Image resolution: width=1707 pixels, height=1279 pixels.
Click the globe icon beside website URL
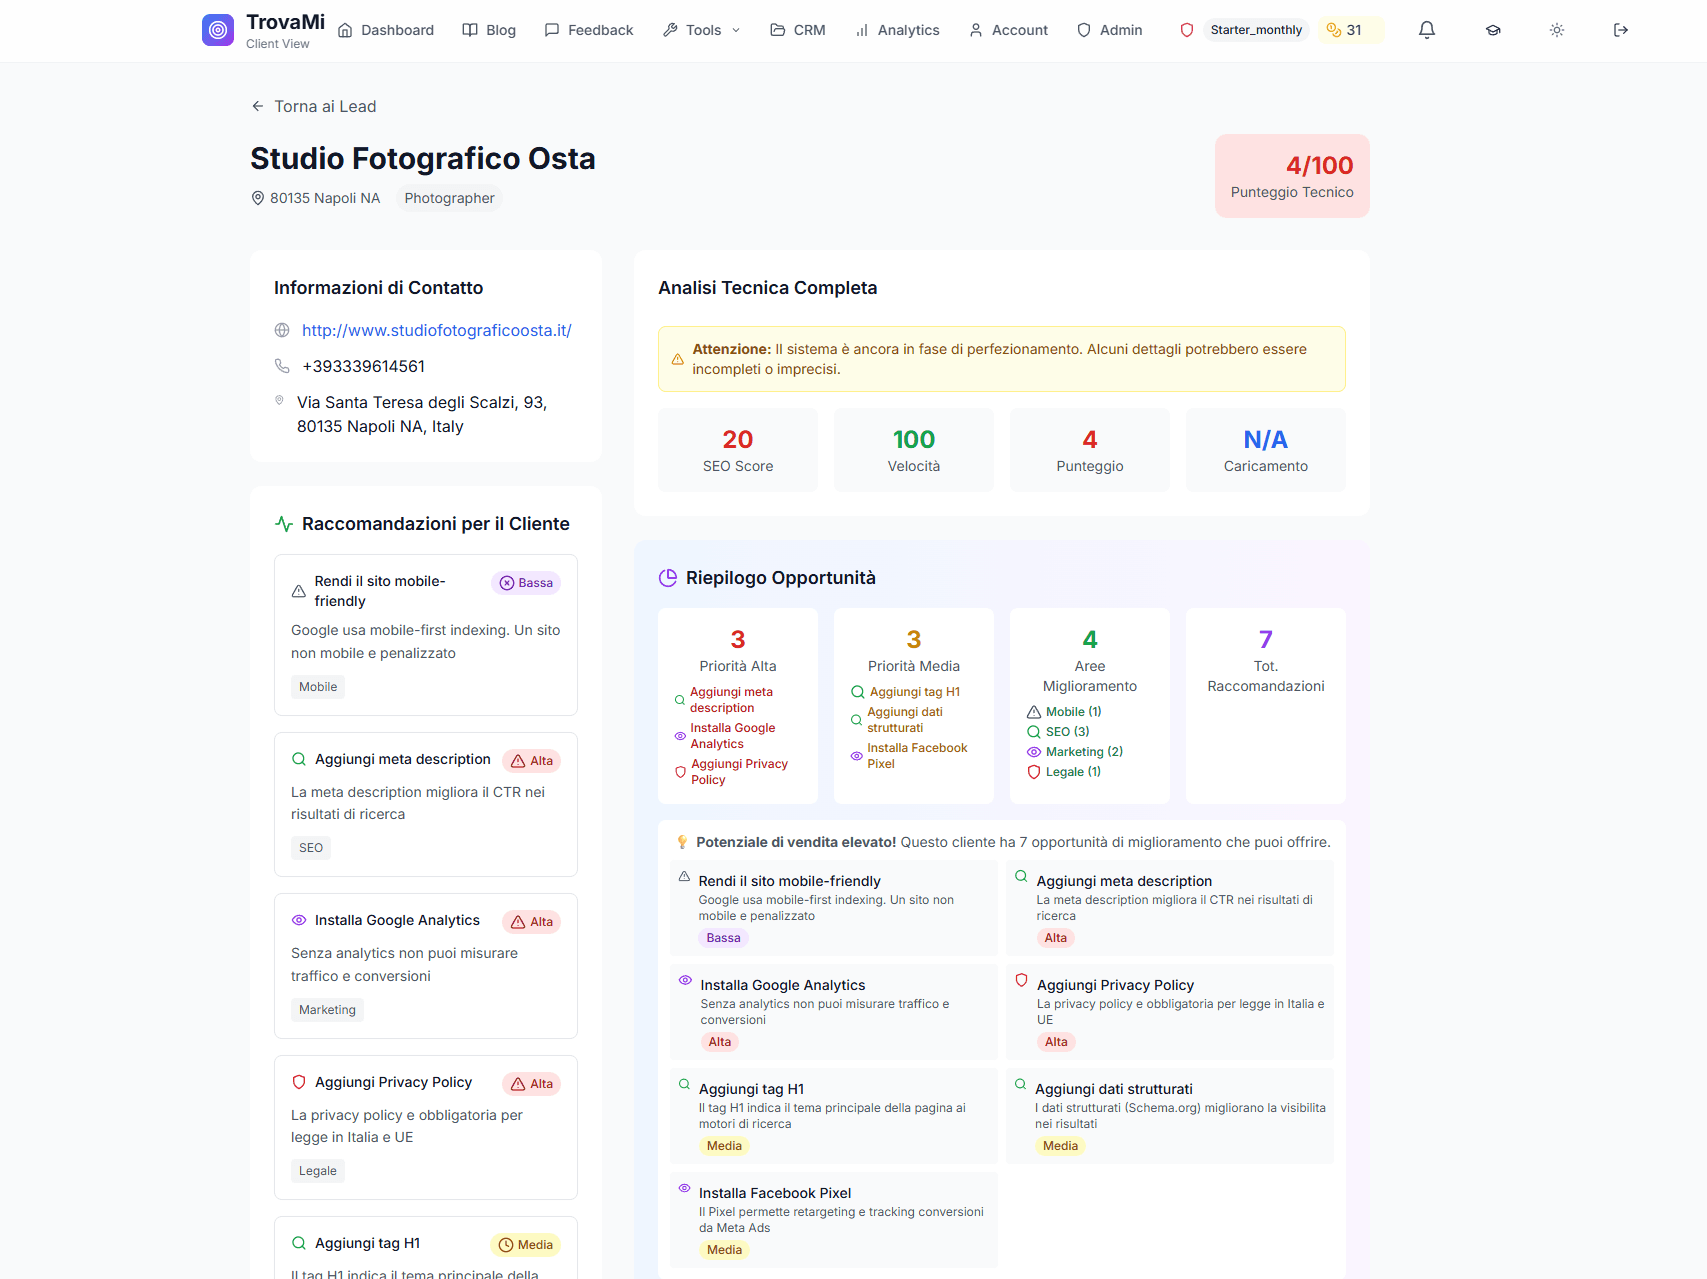[x=282, y=331]
